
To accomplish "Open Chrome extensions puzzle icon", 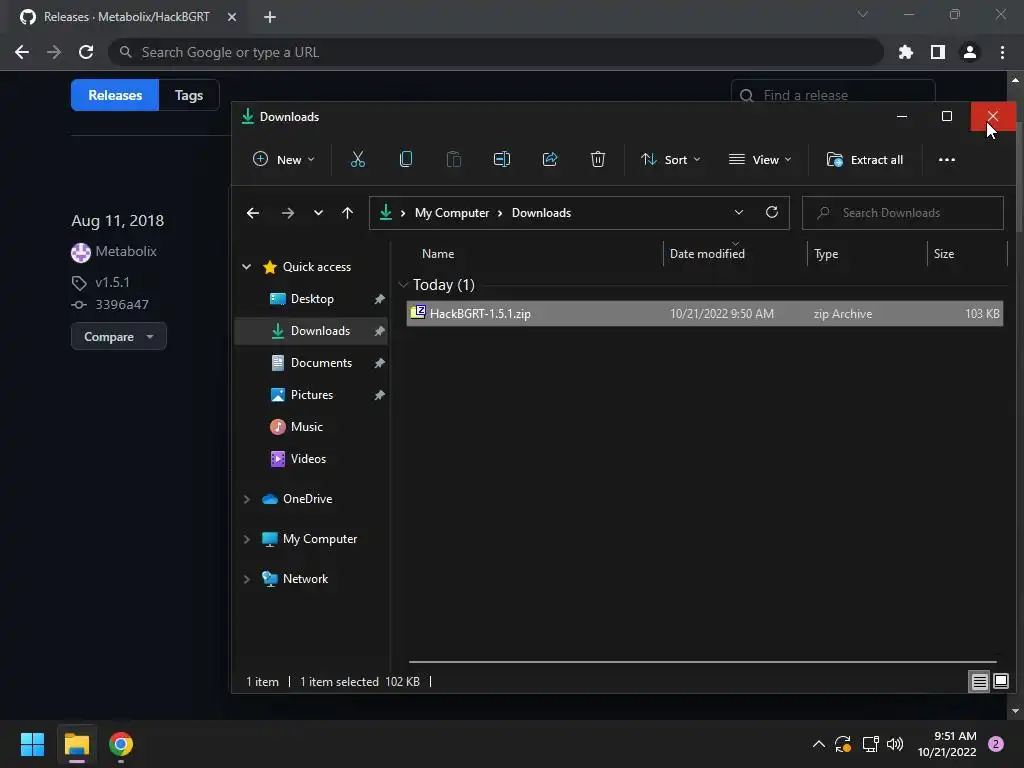I will 906,52.
